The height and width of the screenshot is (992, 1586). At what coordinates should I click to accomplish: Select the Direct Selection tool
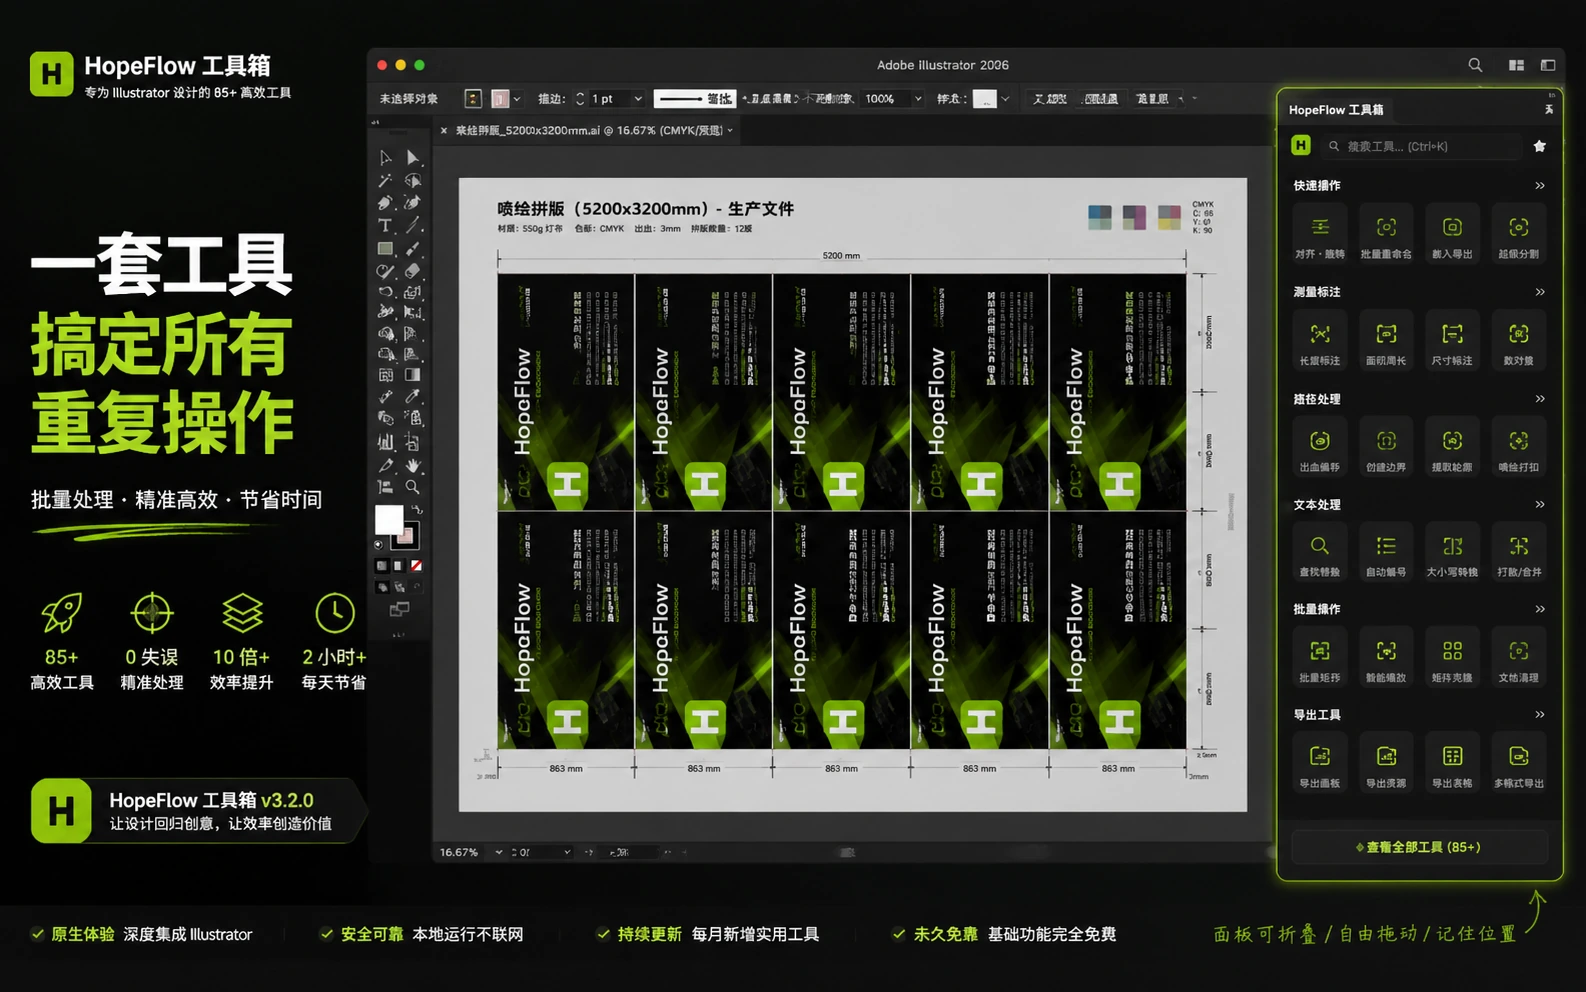(412, 158)
